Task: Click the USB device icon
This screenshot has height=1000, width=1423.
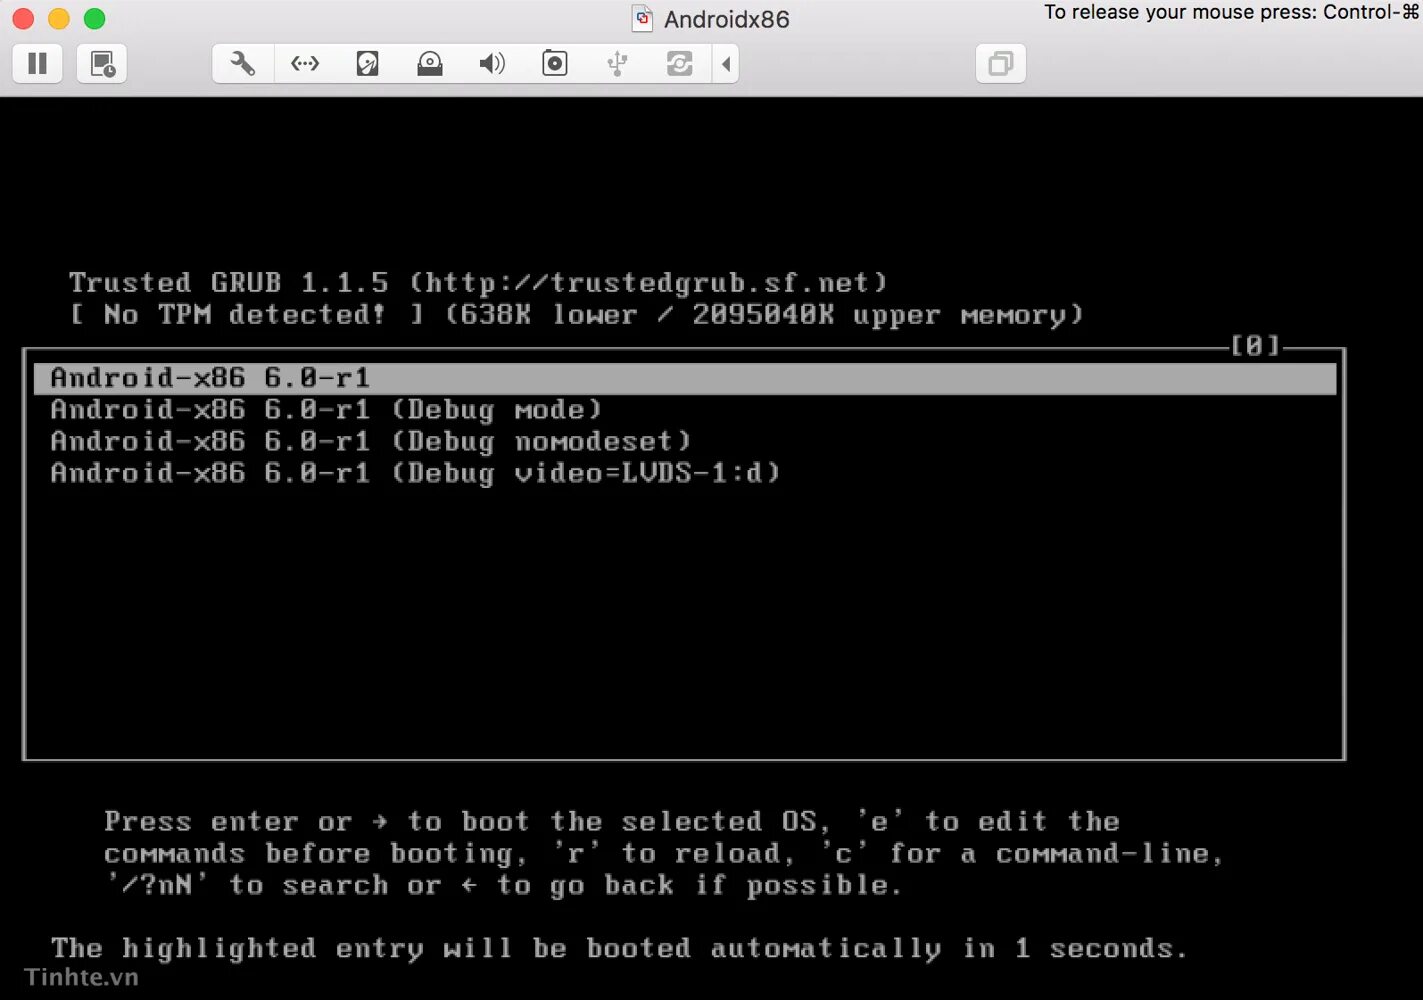Action: click(617, 64)
